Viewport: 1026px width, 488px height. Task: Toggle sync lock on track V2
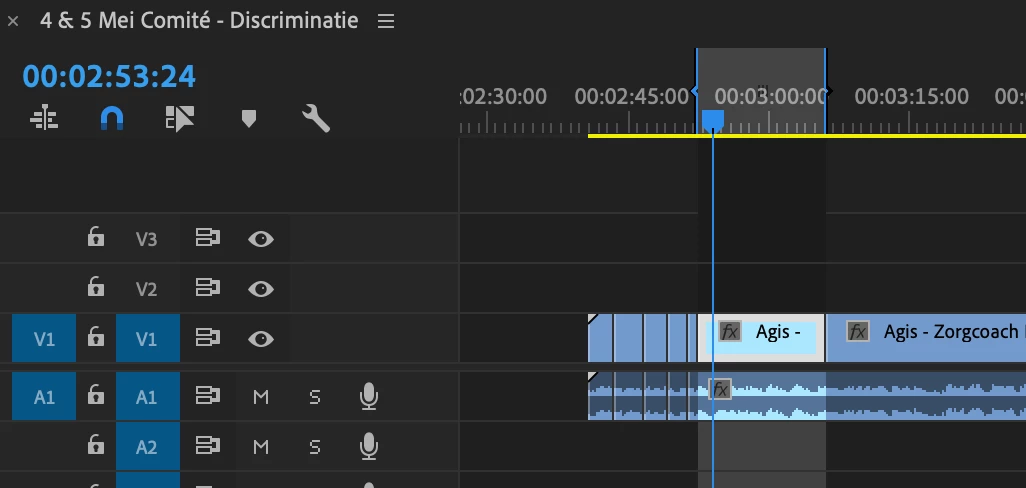(207, 288)
